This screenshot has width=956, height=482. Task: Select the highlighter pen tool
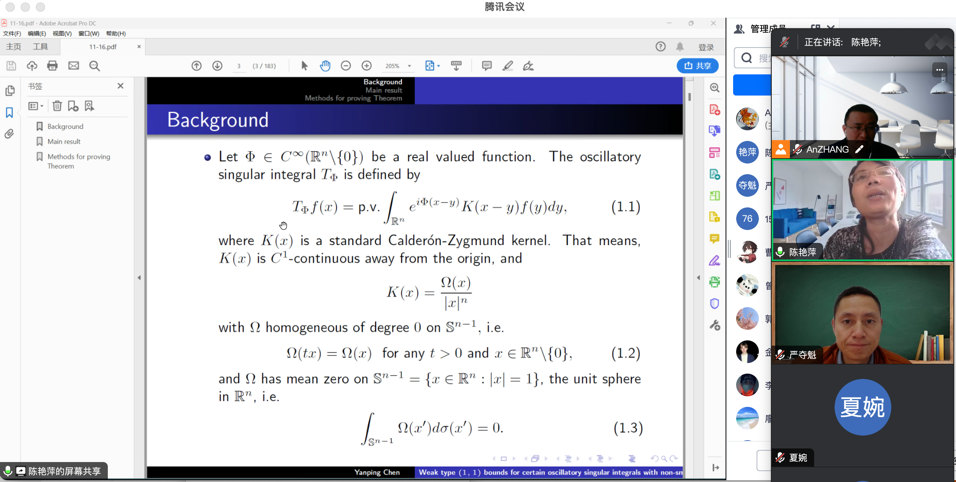[508, 66]
